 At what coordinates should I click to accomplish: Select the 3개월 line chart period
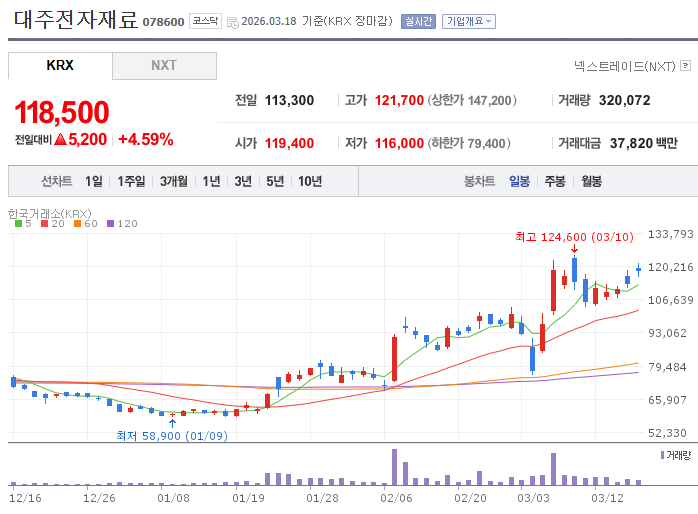click(x=174, y=181)
